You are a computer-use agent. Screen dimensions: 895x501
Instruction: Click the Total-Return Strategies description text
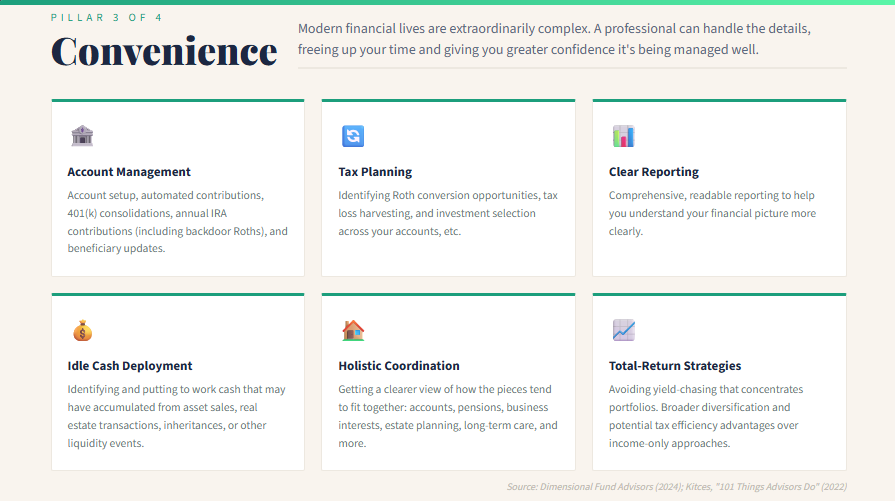point(706,416)
